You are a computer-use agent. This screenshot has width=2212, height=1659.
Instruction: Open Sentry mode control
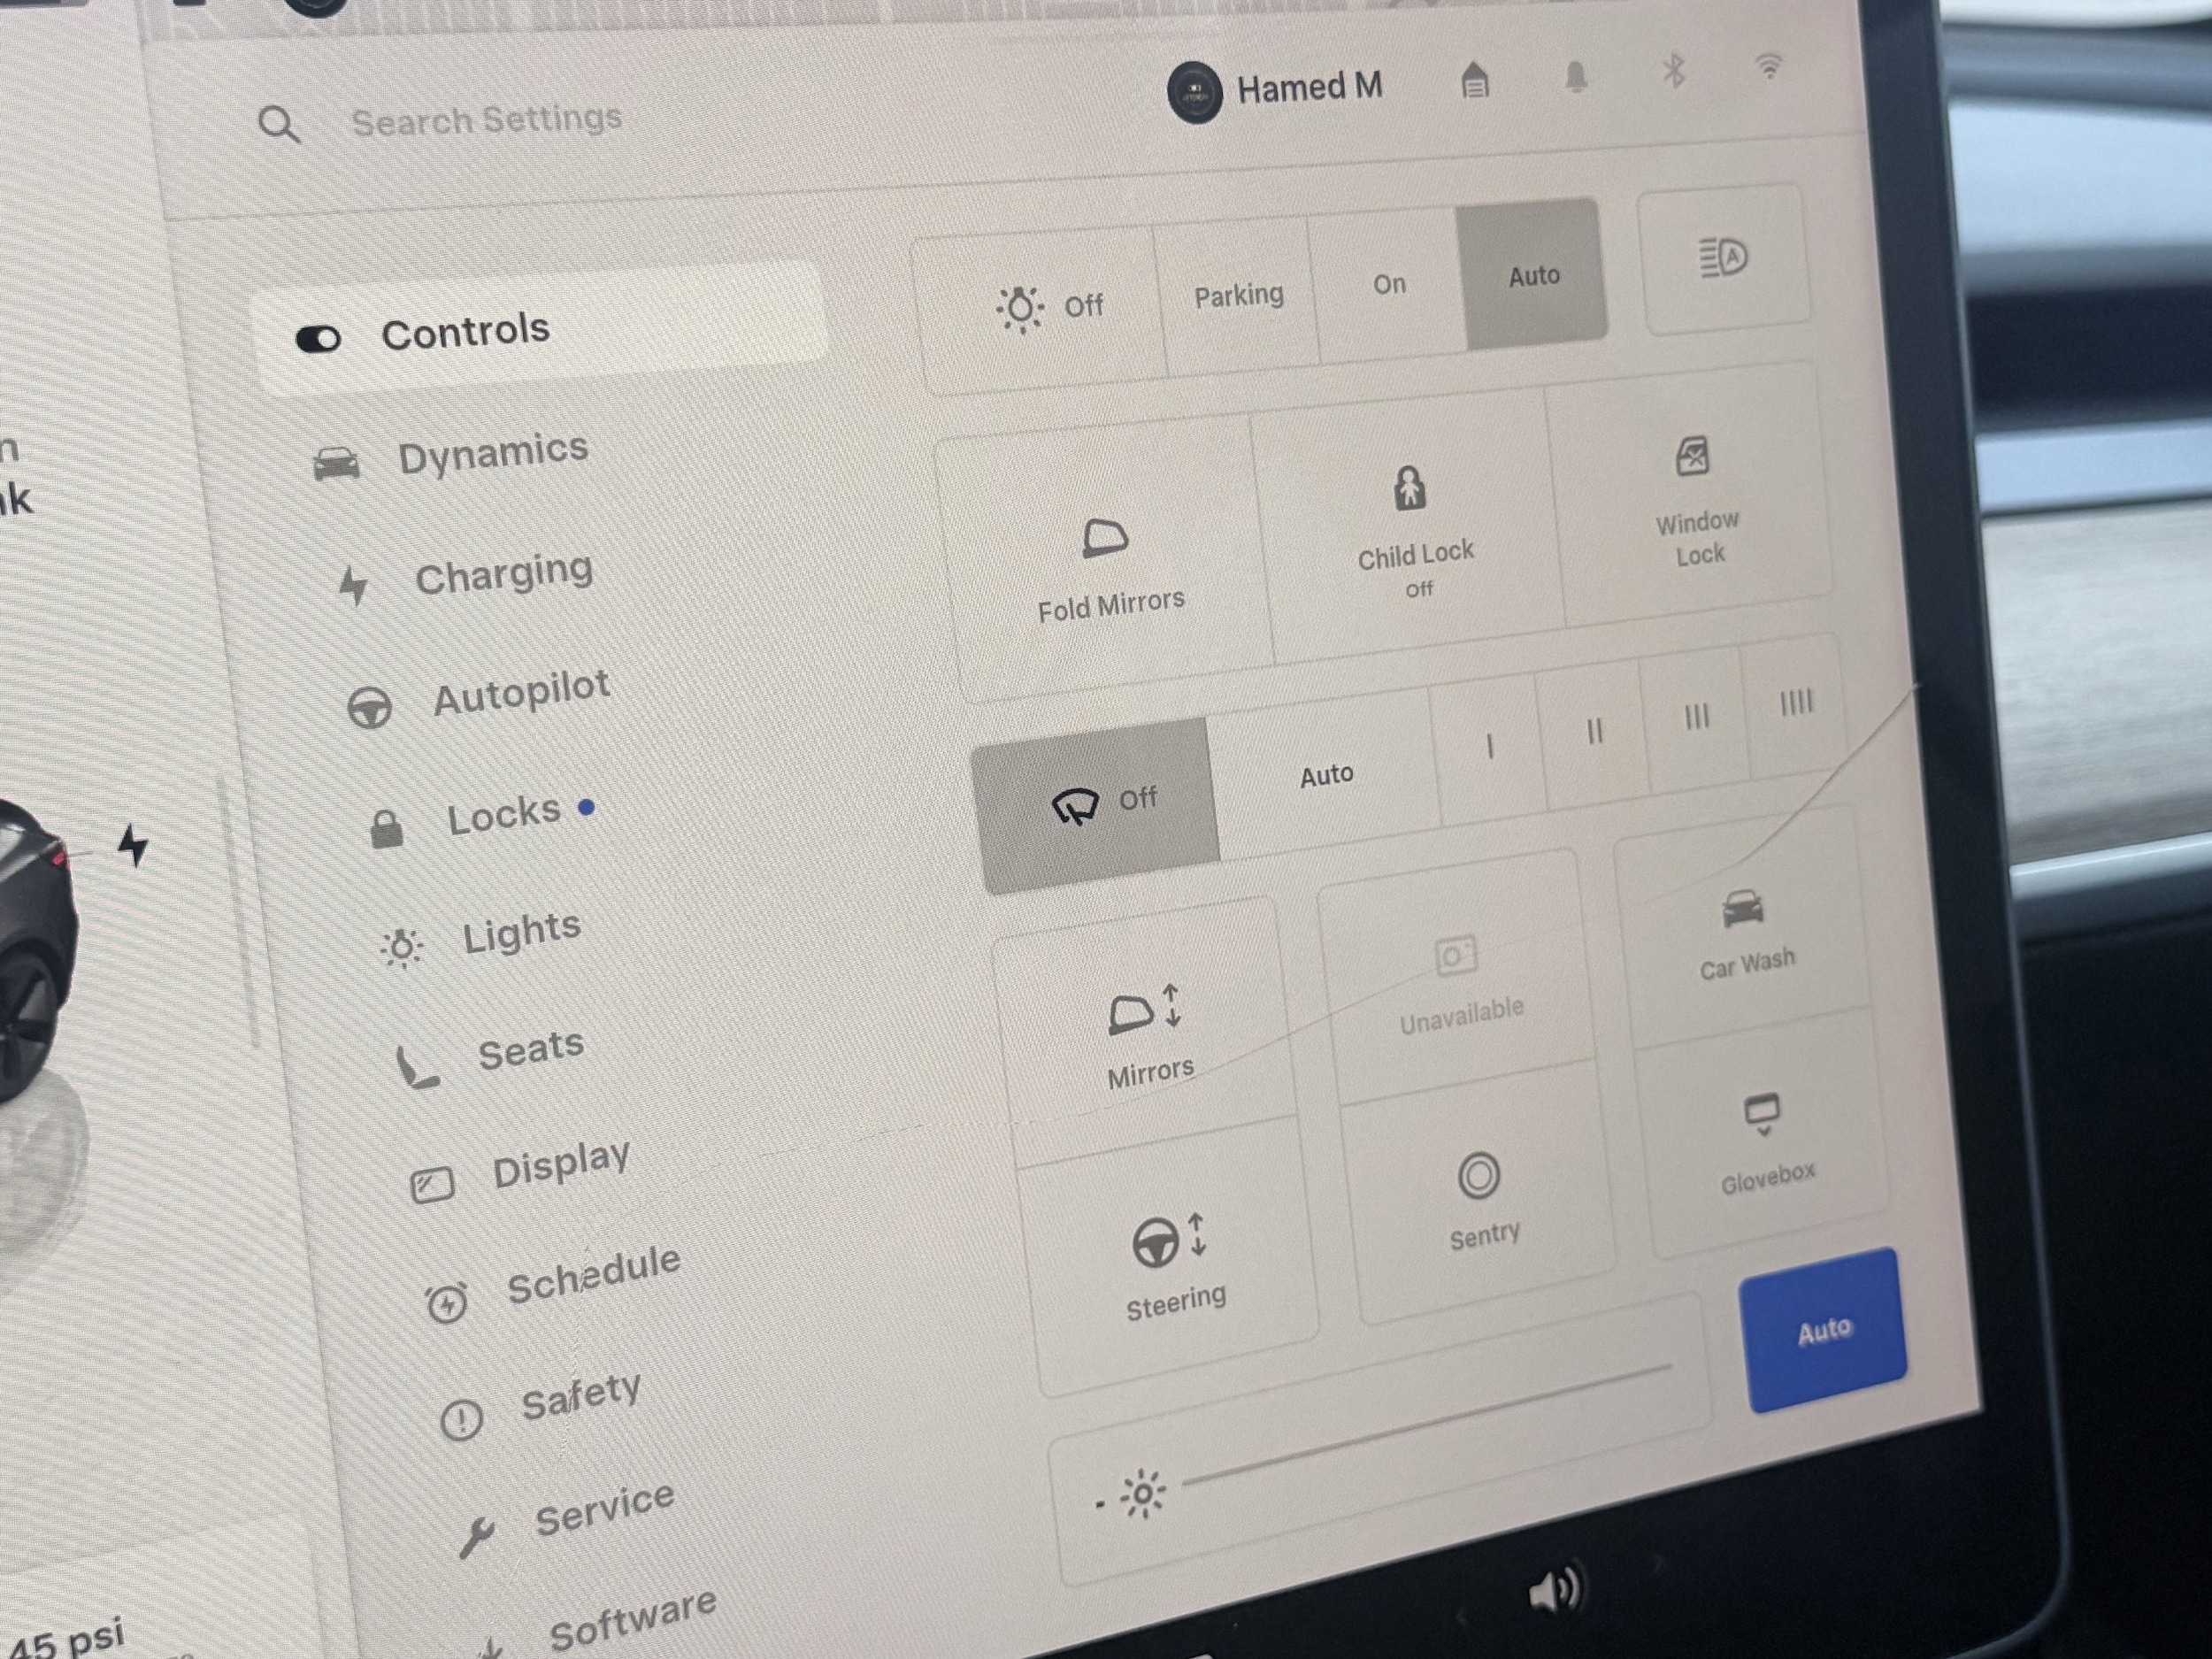1481,1198
